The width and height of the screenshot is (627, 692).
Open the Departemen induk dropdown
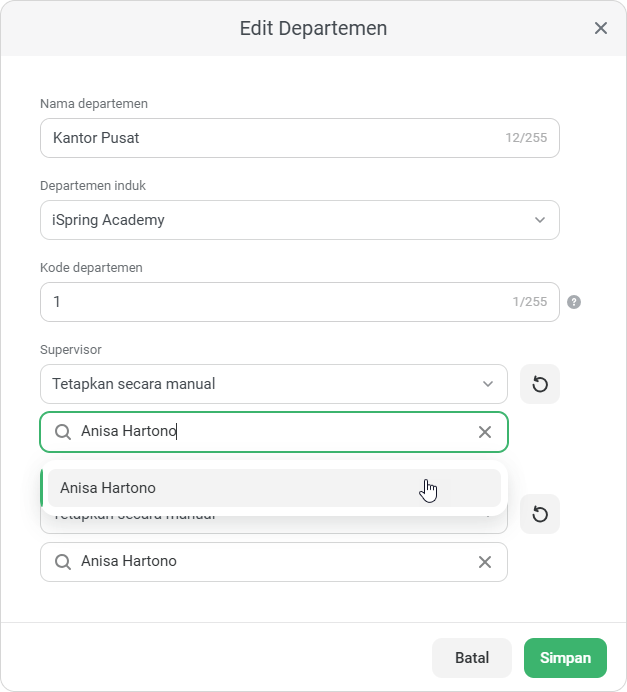coord(300,220)
